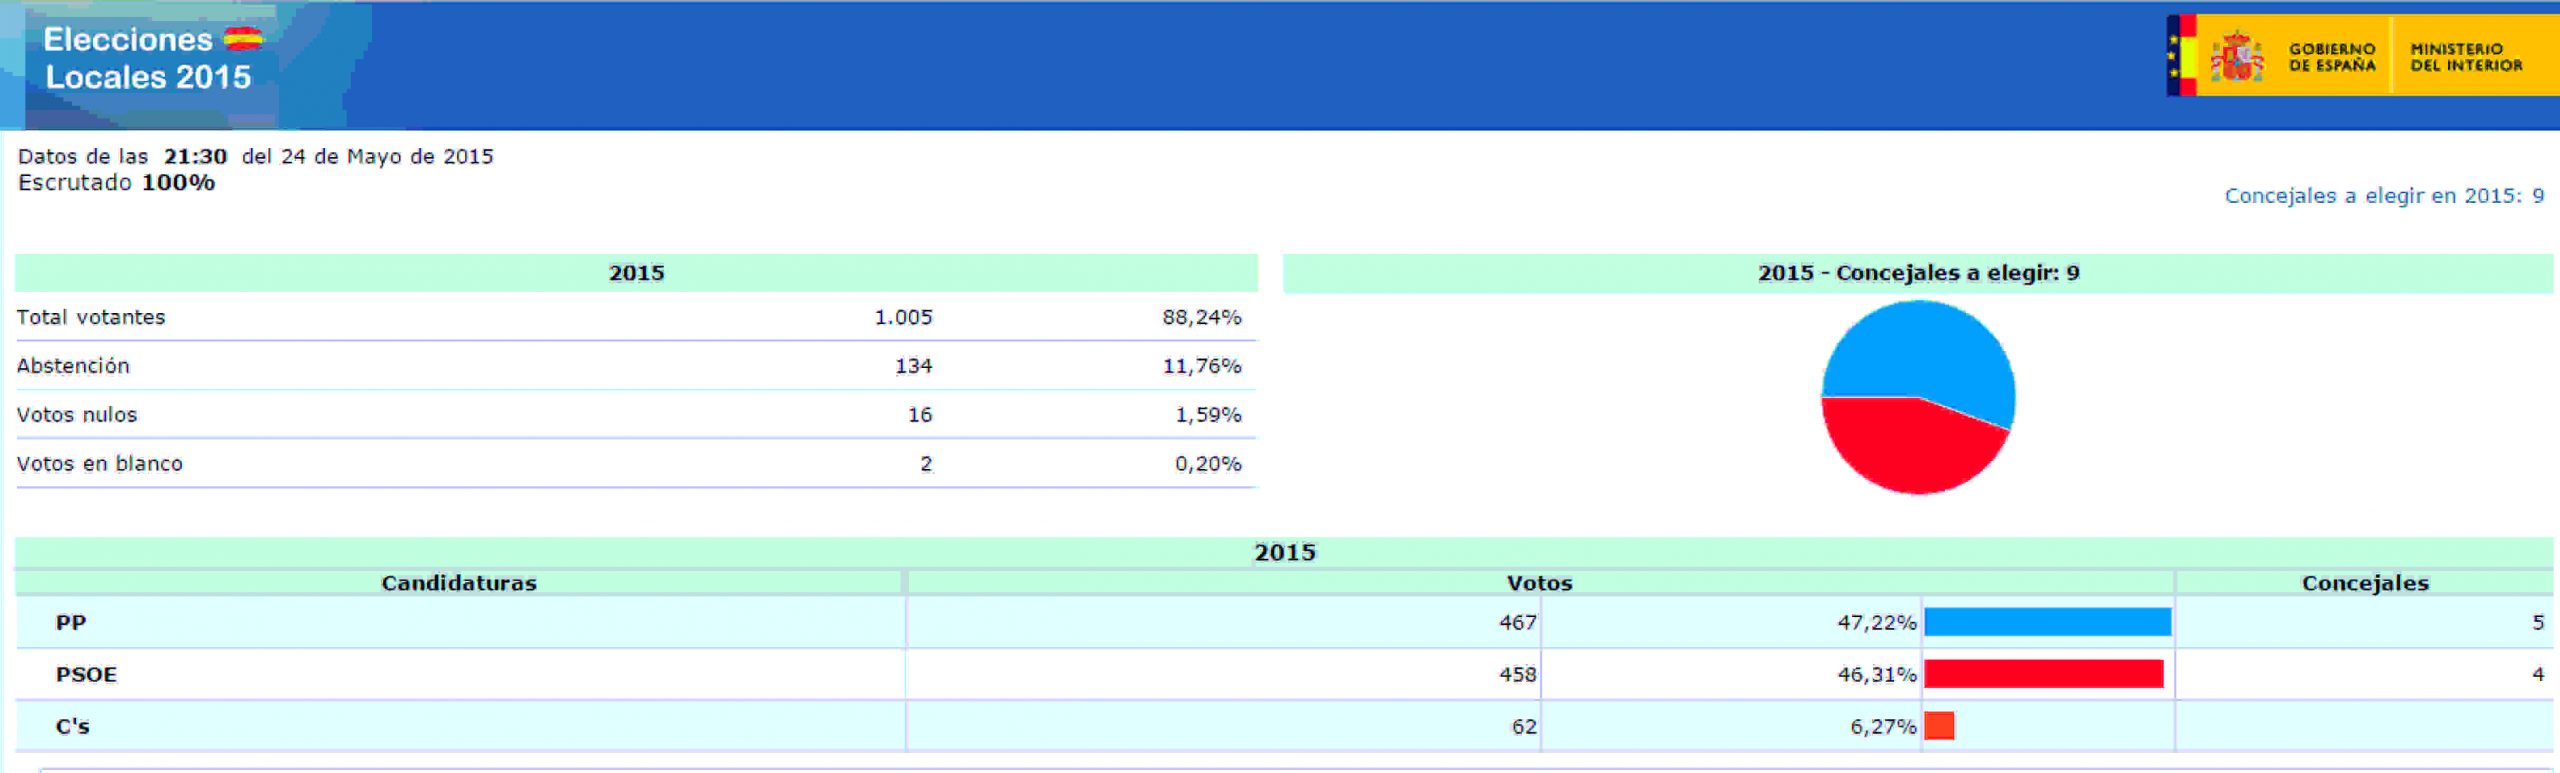This screenshot has height=773, width=2560.
Task: Select the PSOE candidature row label
Action: click(86, 674)
